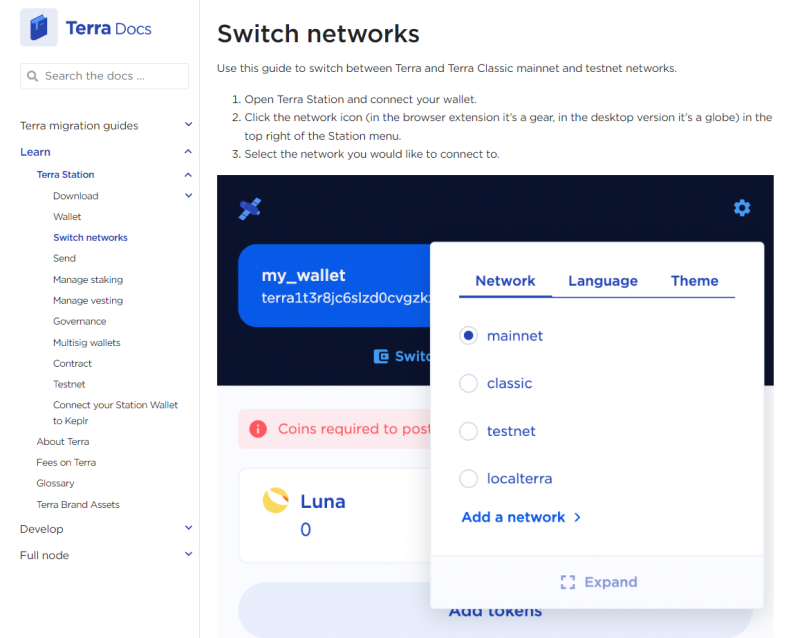Expand the Full node section chevron
800x638 pixels.
(x=188, y=554)
